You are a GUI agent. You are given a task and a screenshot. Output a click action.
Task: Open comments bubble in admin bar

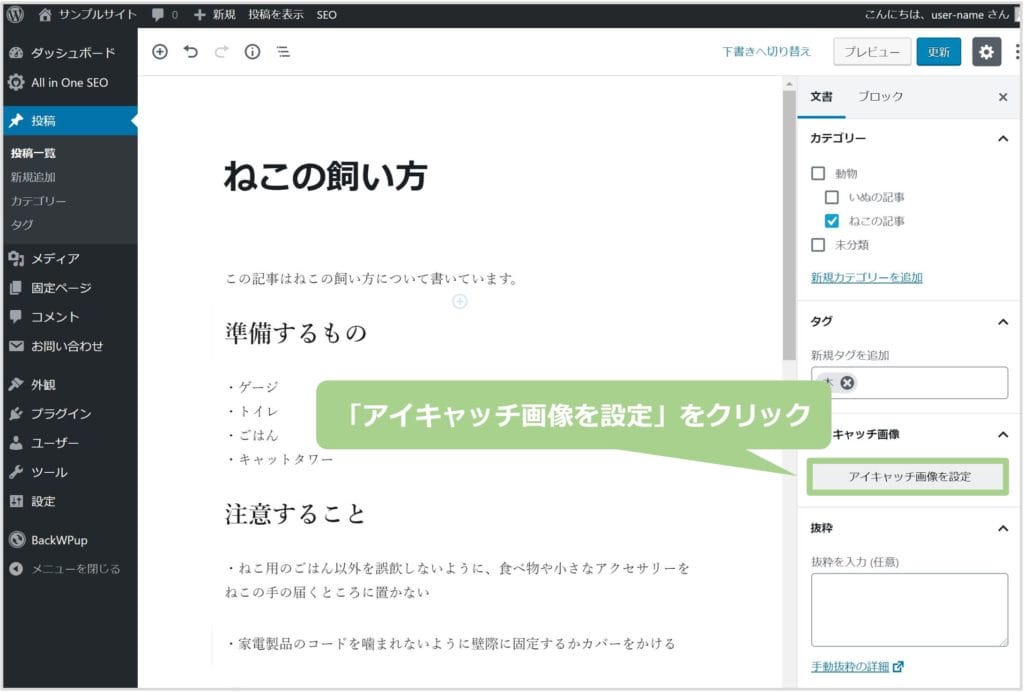[163, 15]
